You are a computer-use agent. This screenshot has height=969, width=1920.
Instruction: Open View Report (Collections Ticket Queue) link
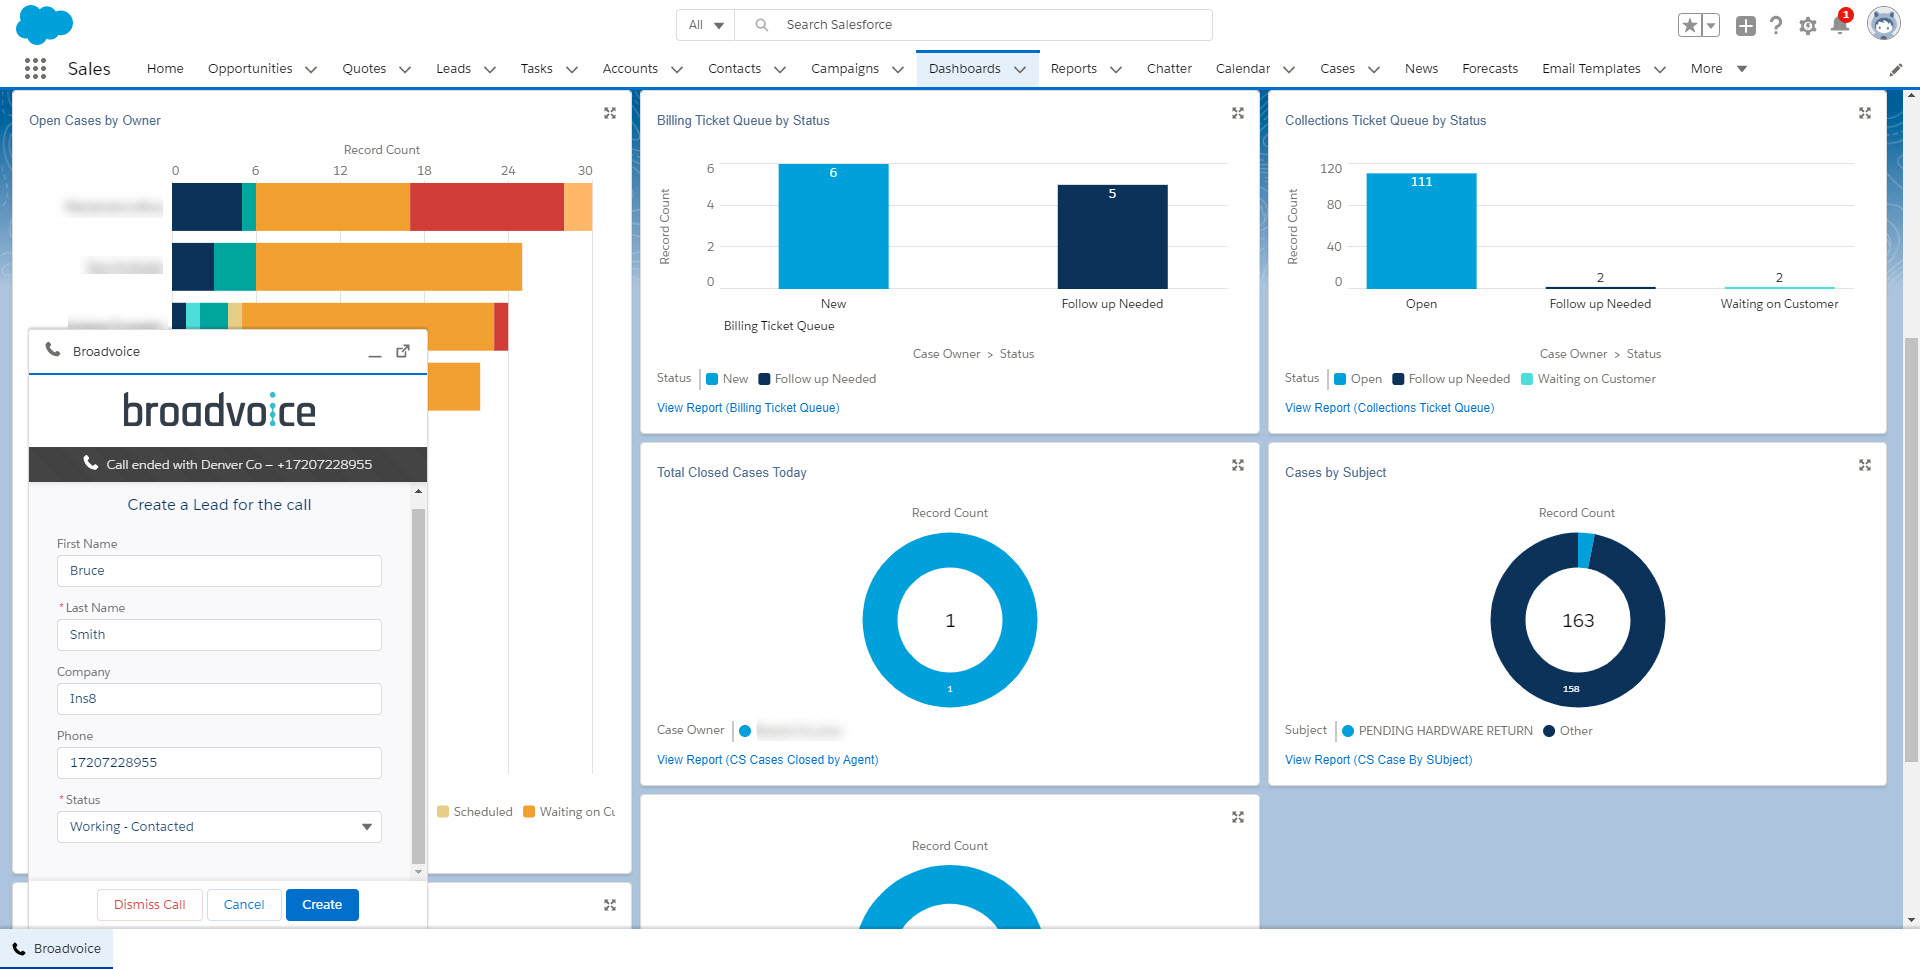tap(1389, 408)
